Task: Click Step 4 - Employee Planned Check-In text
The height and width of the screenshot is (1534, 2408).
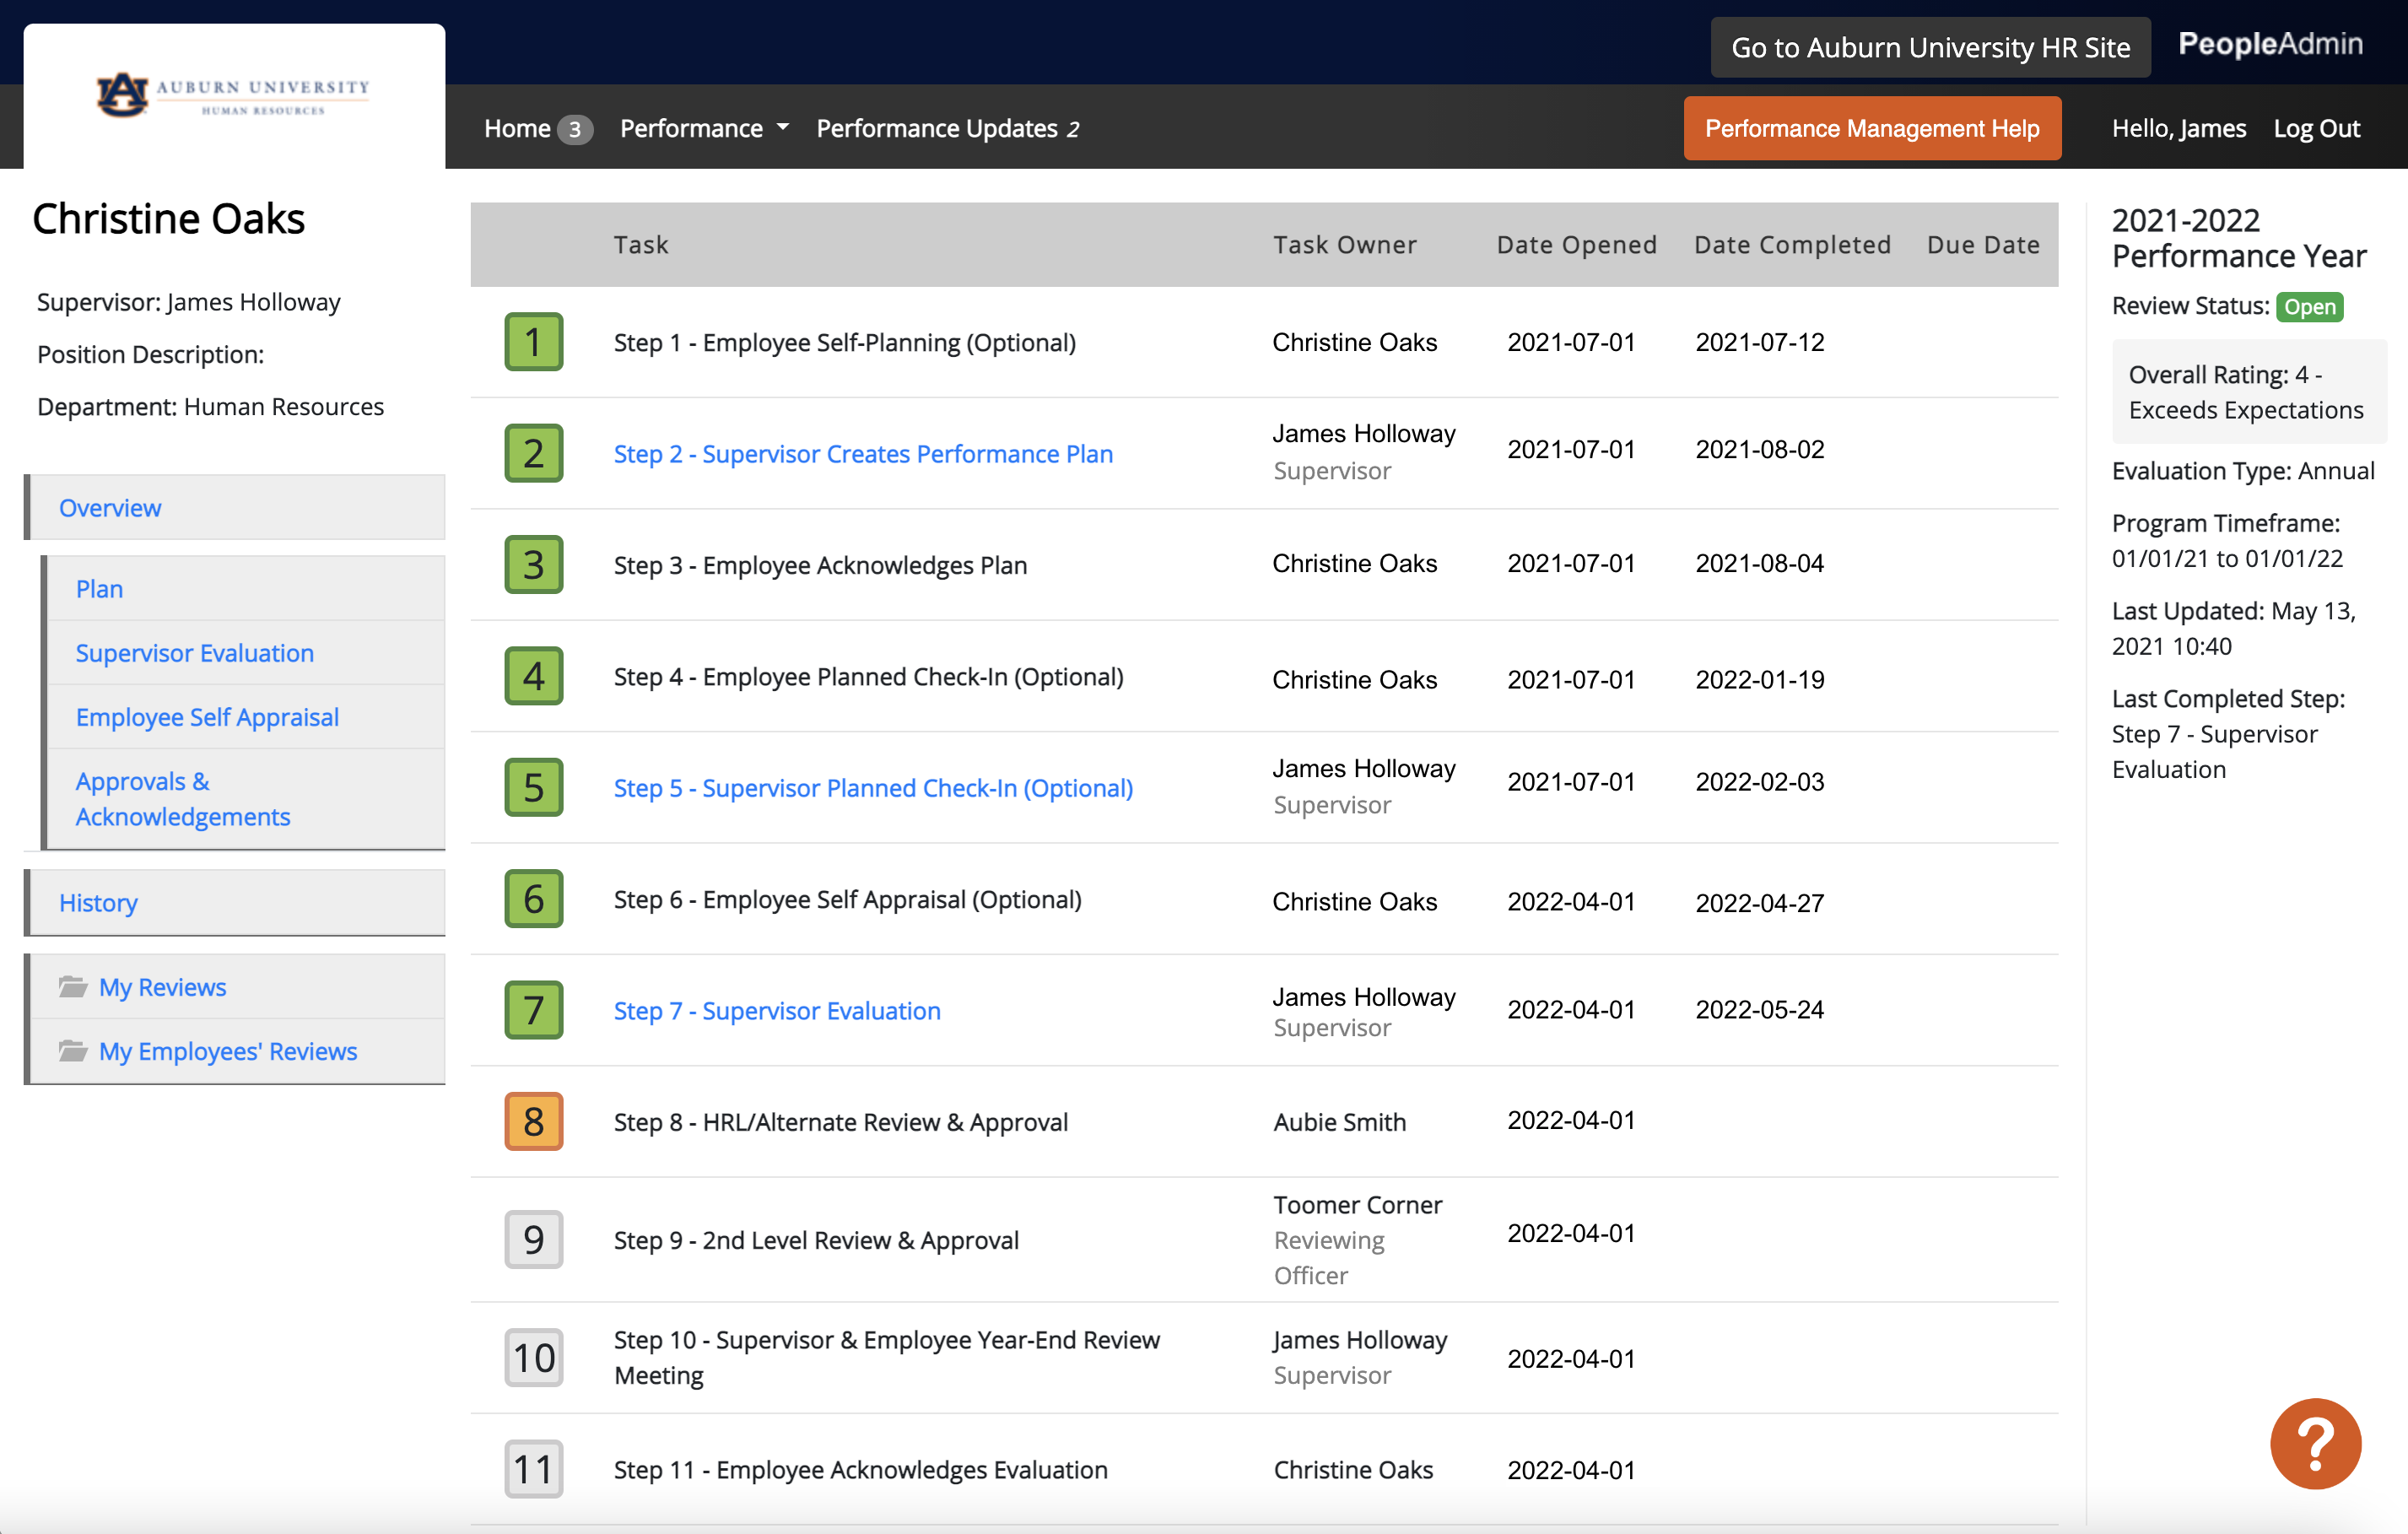Action: pos(868,677)
